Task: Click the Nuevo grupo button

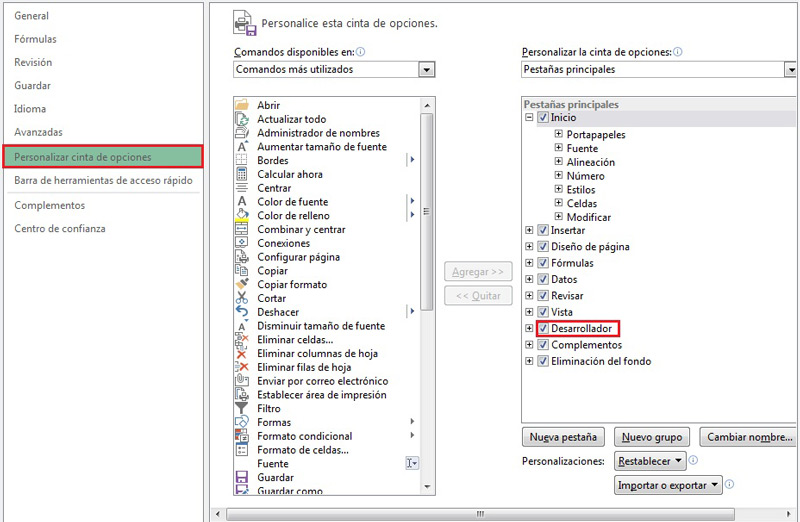Action: pyautogui.click(x=652, y=437)
